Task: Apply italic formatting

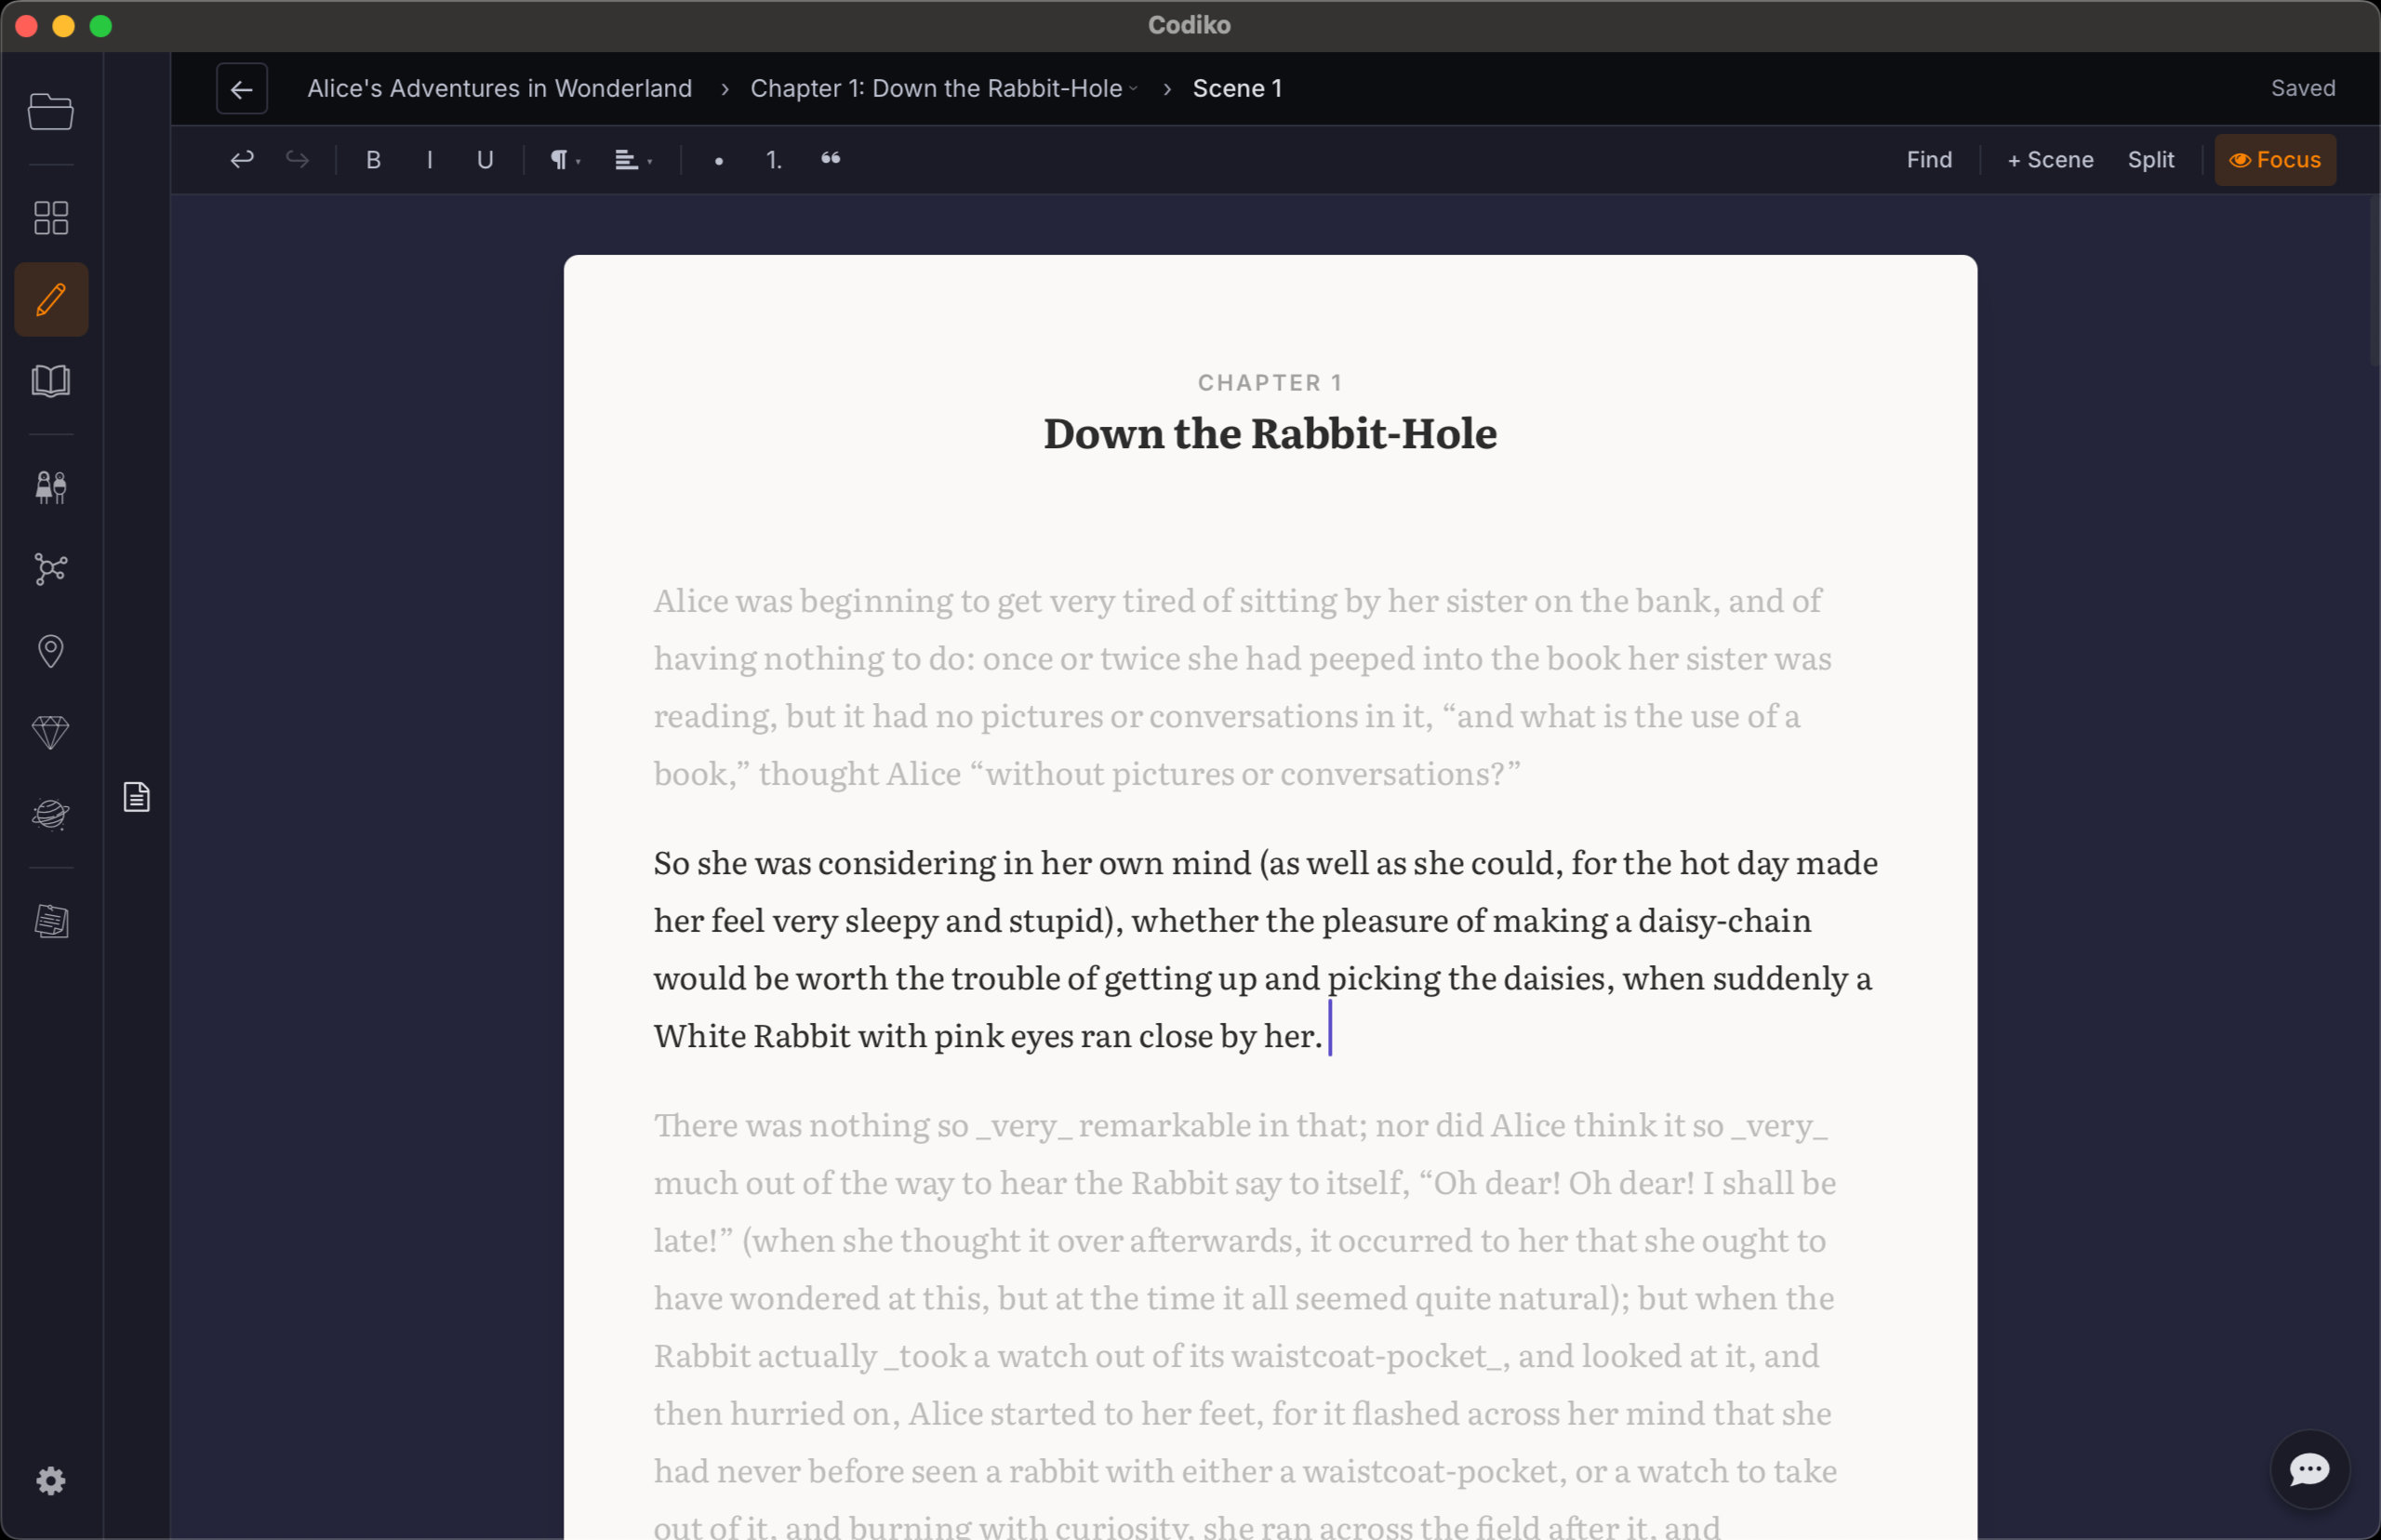Action: [430, 160]
